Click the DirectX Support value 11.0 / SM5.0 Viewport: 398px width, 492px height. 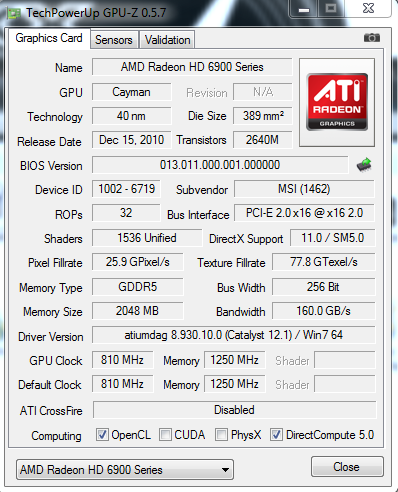[333, 238]
